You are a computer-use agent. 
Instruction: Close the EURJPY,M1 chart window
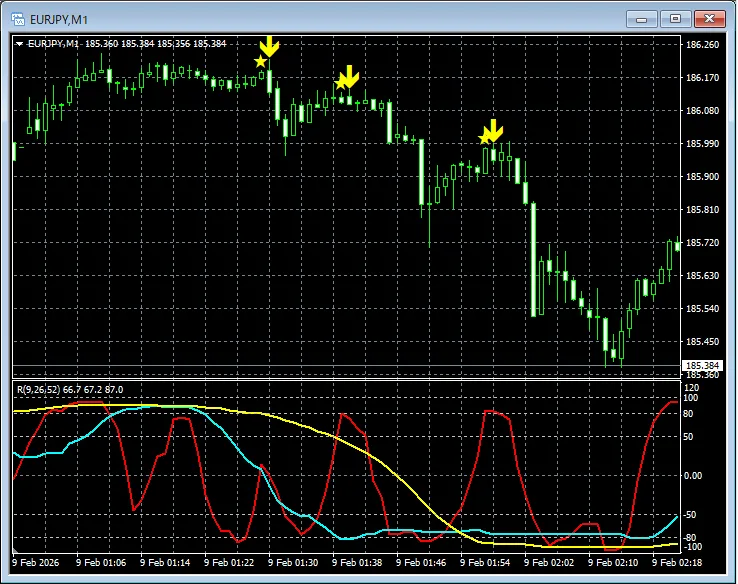(x=710, y=18)
